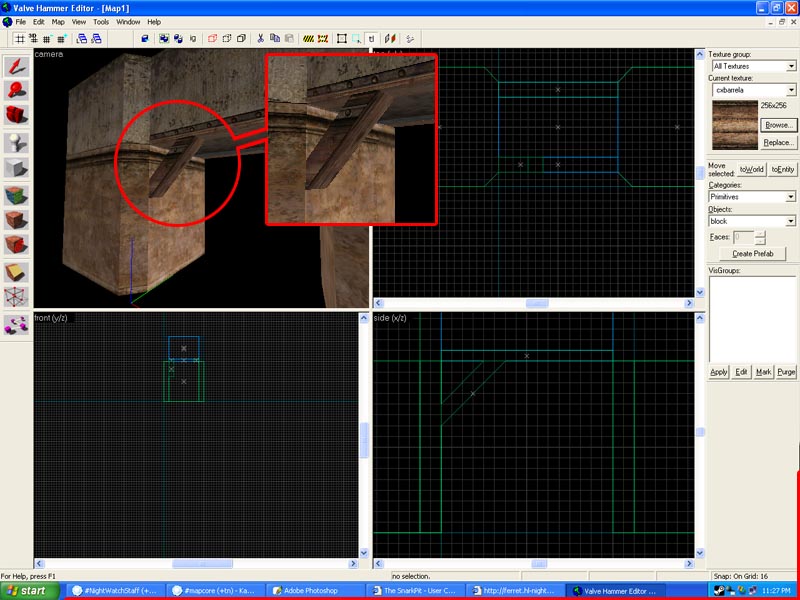The height and width of the screenshot is (600, 800).
Task: Choose the Camera tool
Action: click(16, 116)
